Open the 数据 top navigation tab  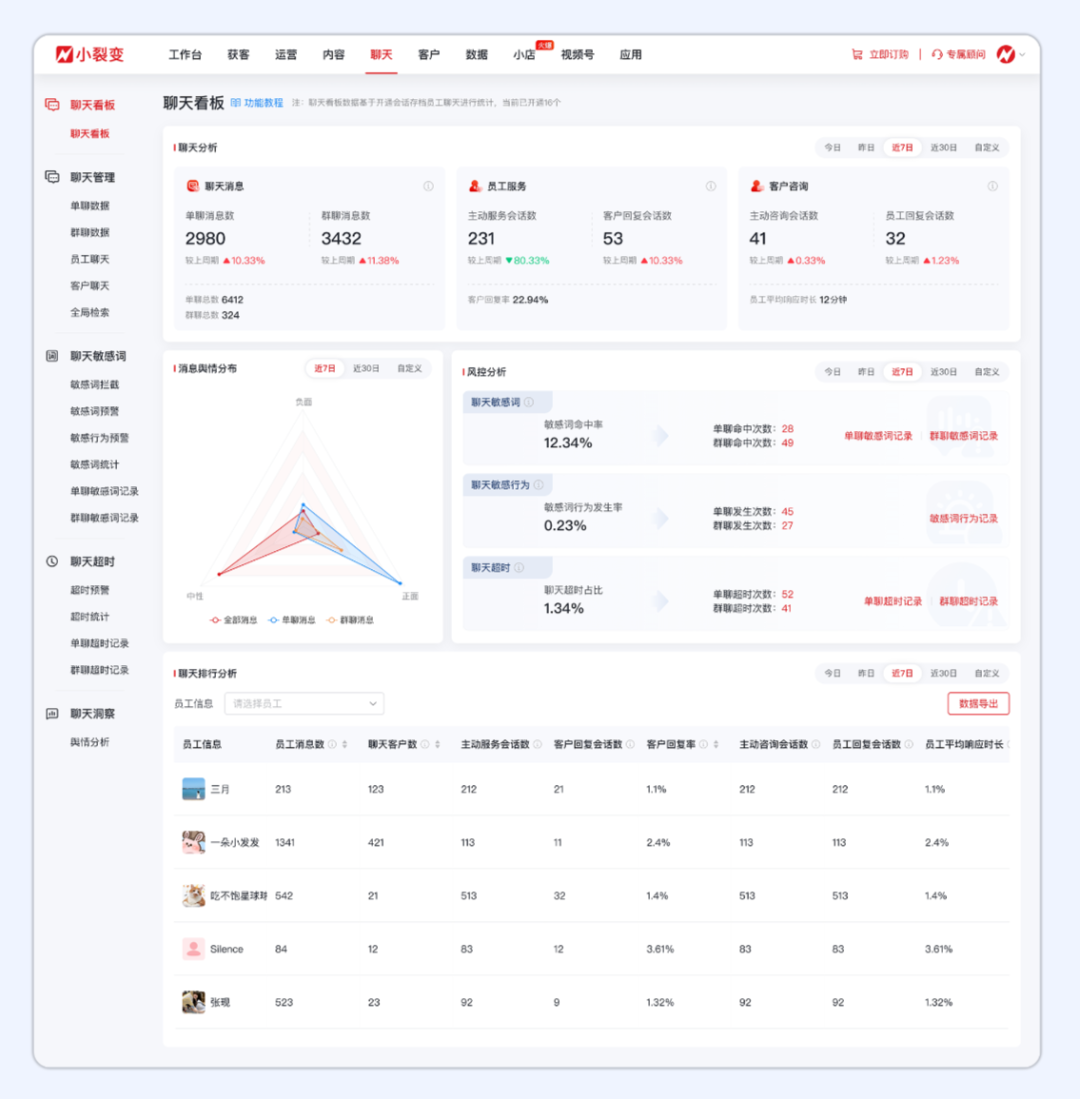(477, 55)
